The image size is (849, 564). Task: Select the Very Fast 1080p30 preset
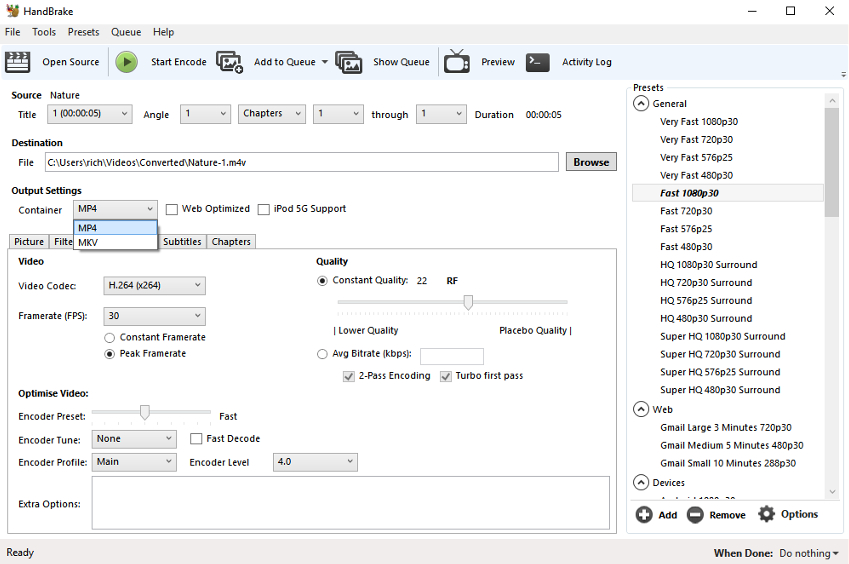coord(699,121)
